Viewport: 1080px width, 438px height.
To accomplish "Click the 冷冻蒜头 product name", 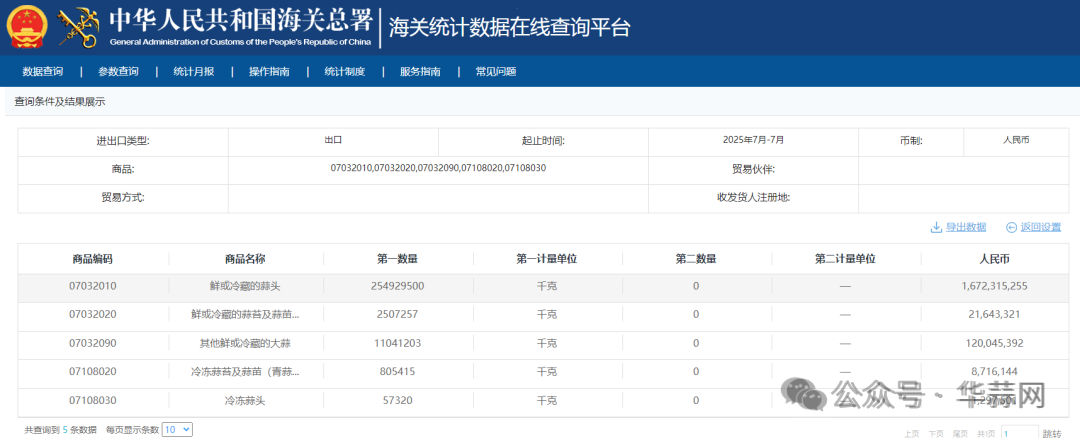I will [x=245, y=400].
